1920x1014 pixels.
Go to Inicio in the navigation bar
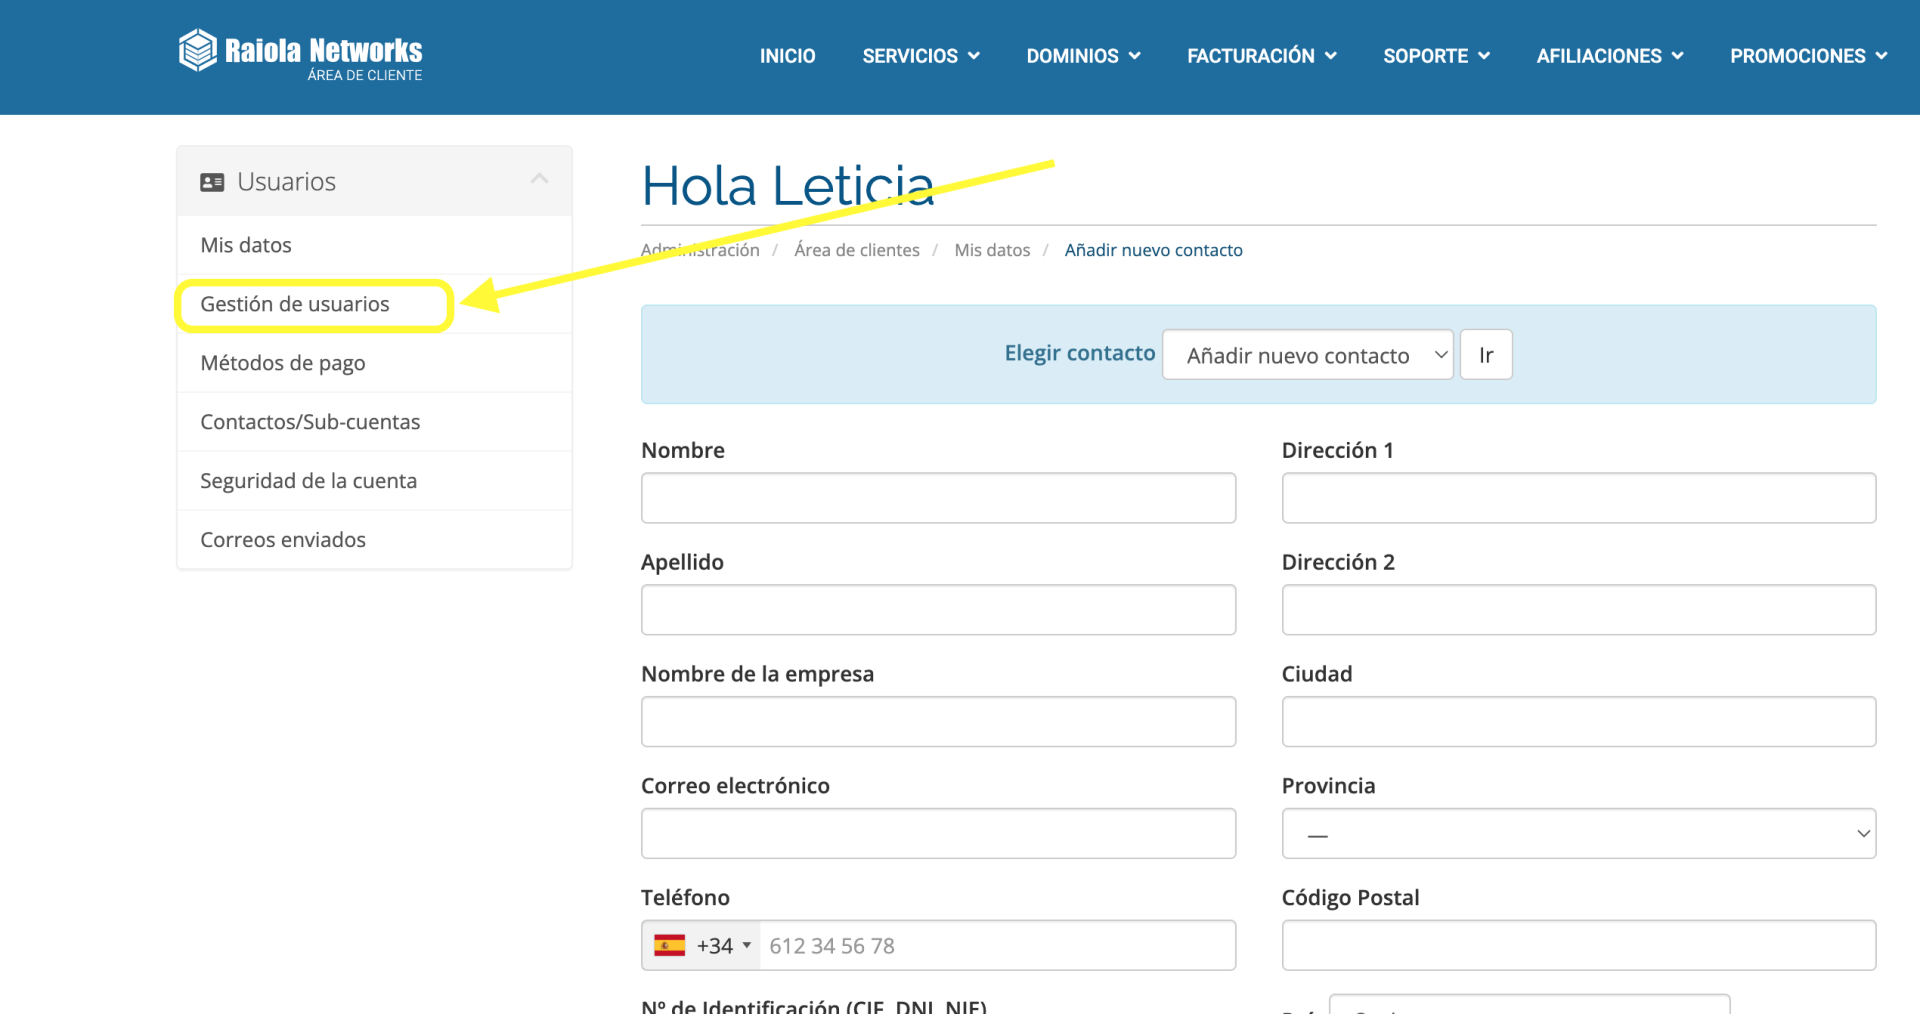787,56
